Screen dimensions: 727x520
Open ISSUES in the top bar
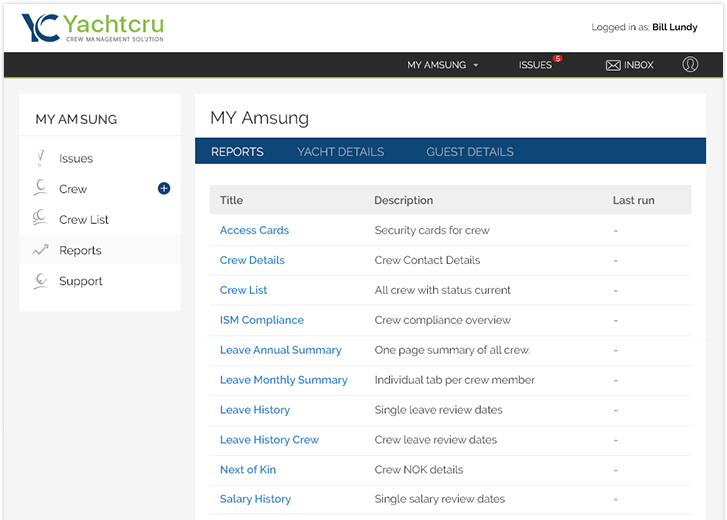pos(535,65)
